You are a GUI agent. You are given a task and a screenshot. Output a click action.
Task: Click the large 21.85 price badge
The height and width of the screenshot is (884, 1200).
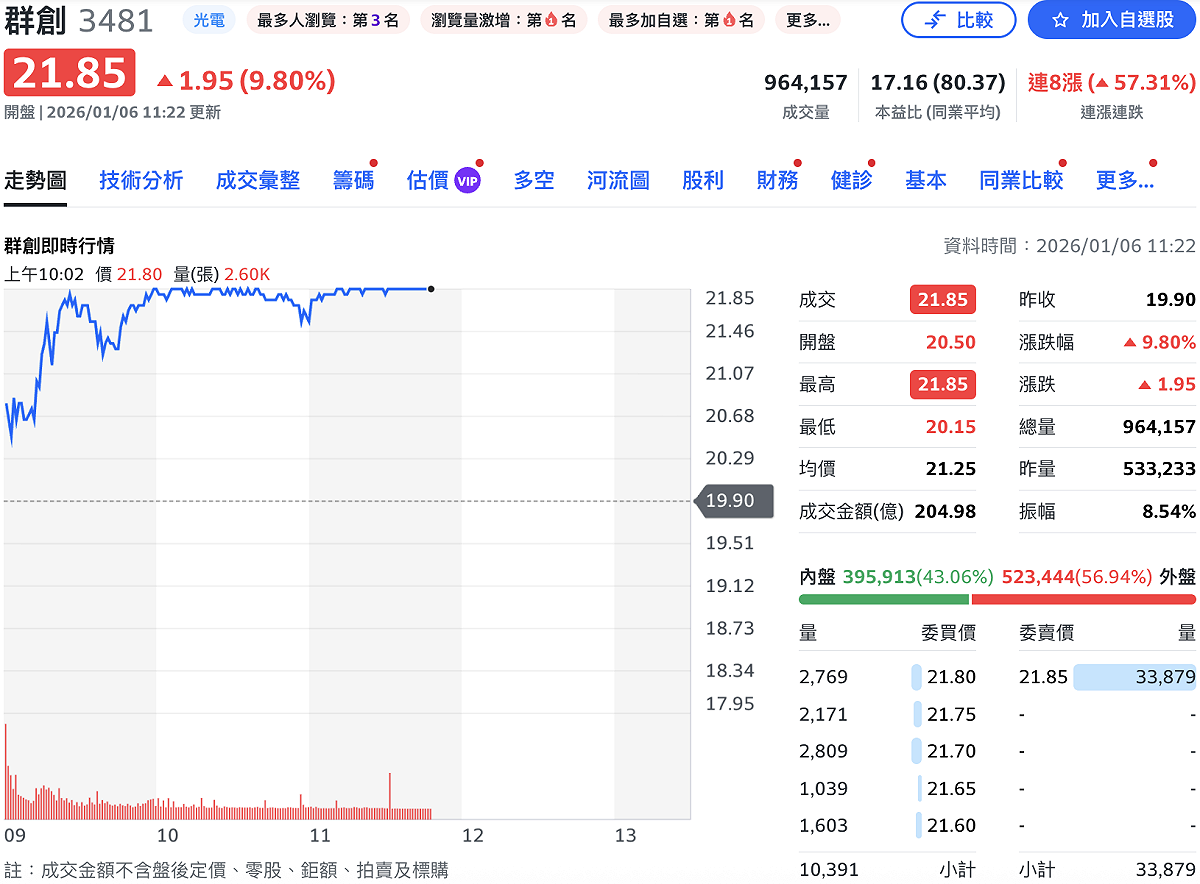tap(69, 73)
